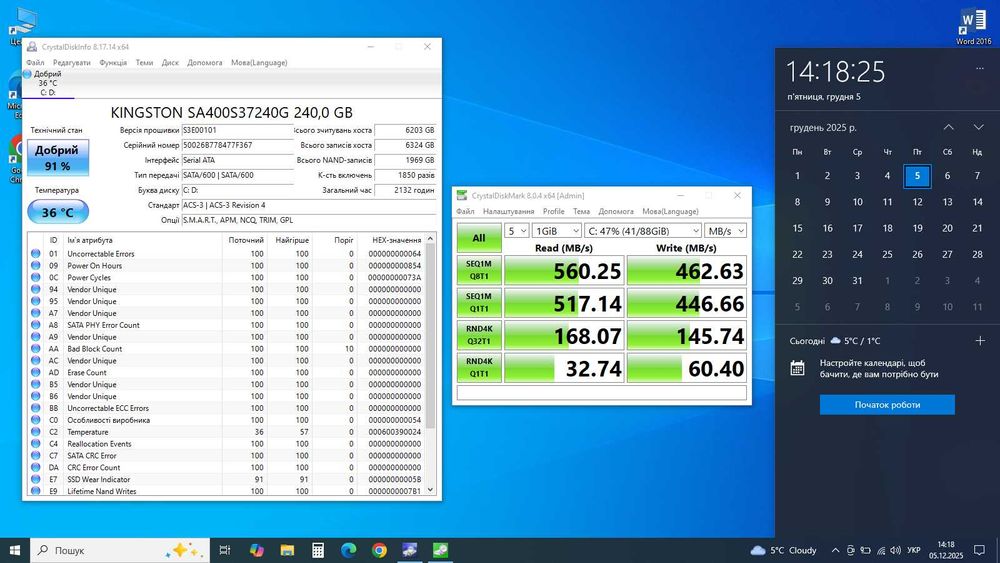The image size is (1000, 563).
Task: Open volume control in system tray
Action: [x=896, y=550]
